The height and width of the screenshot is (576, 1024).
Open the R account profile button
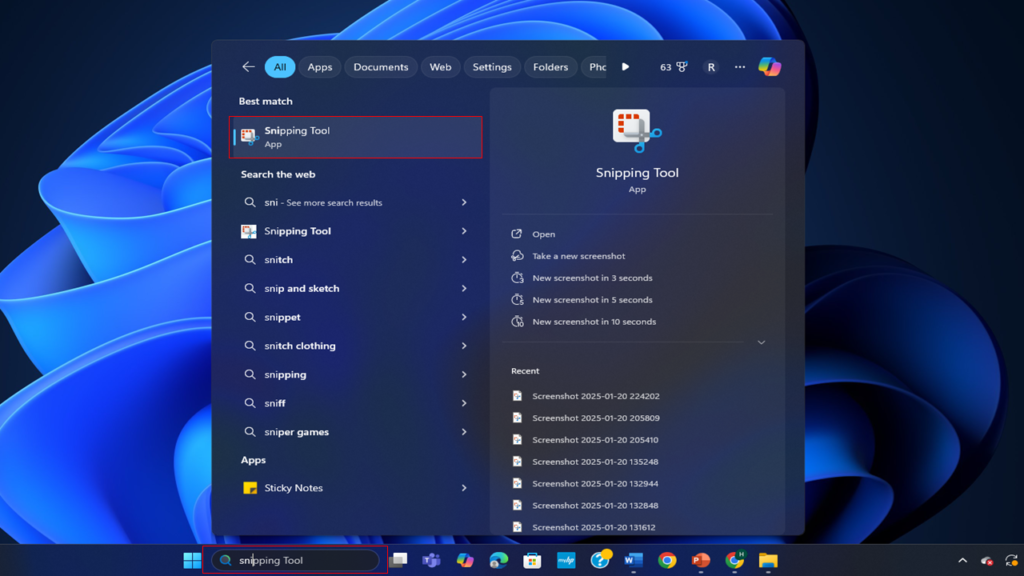point(711,67)
